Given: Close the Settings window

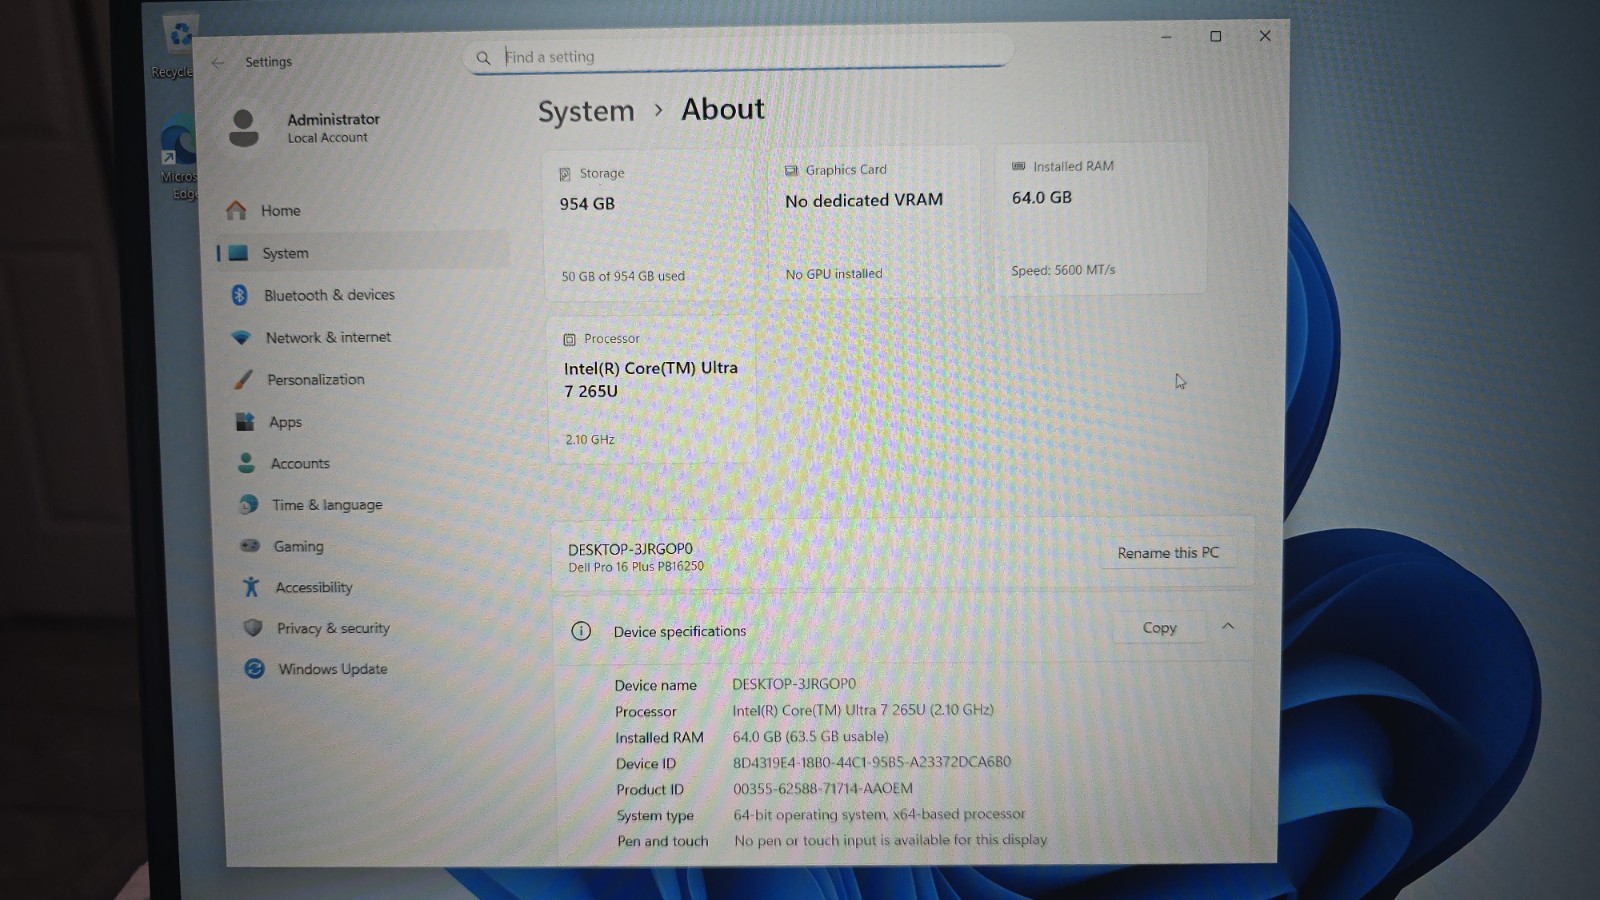Looking at the screenshot, I should (1265, 35).
